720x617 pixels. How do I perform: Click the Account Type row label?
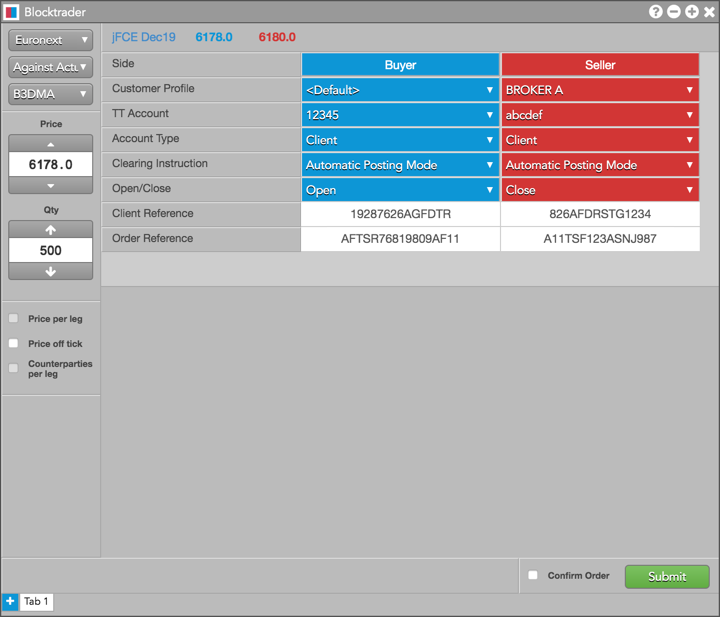pyautogui.click(x=146, y=138)
